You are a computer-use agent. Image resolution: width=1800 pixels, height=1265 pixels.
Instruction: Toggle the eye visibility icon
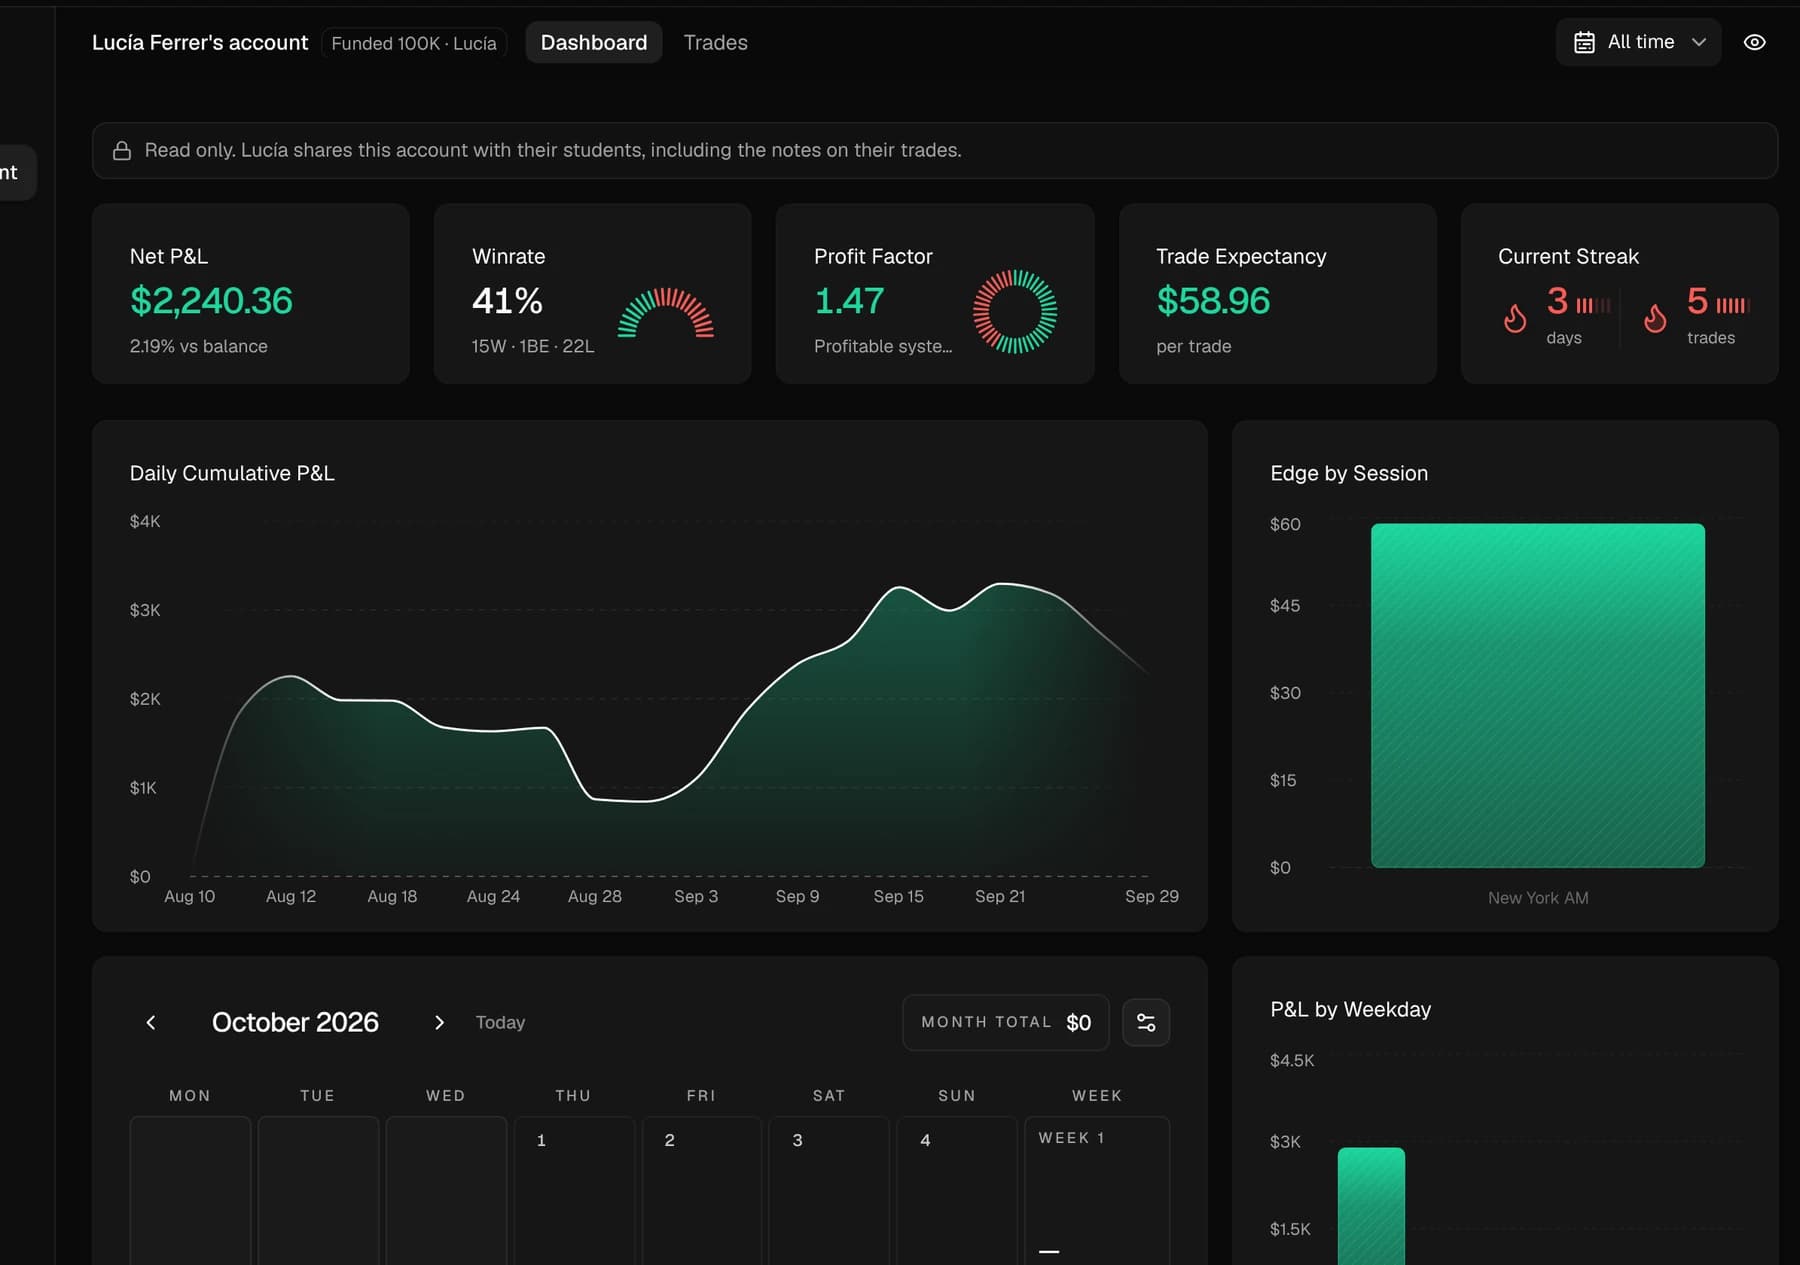[1754, 42]
